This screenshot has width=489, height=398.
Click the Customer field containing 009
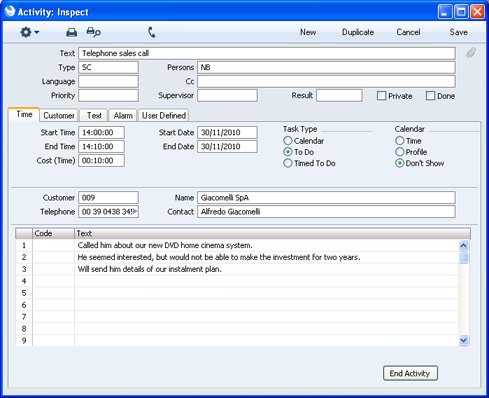click(108, 197)
